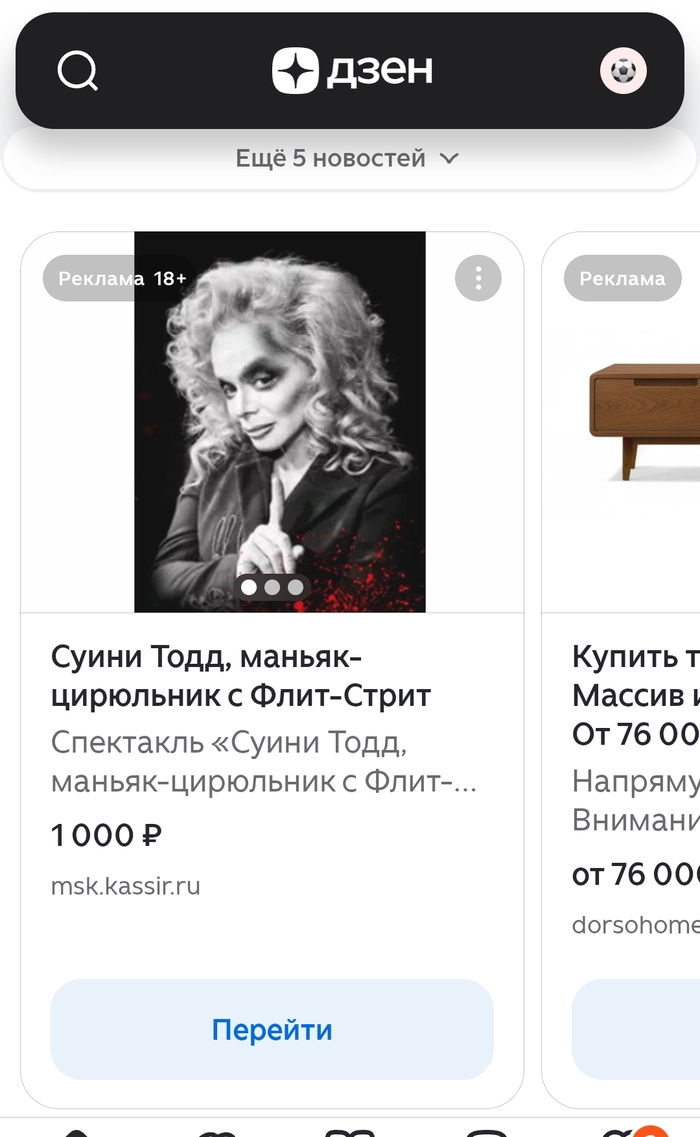Open Суини Тодд, маньяк-цирюльник title
Screen dimensions: 700x1137
pyautogui.click(x=240, y=676)
